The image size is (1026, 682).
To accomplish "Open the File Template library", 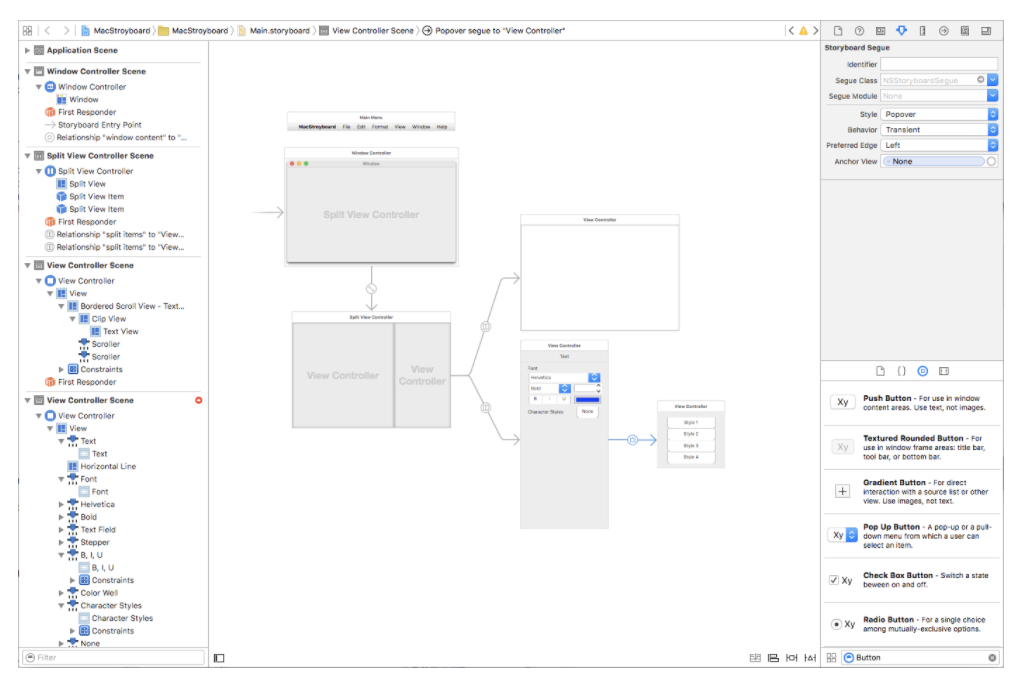I will pos(880,371).
